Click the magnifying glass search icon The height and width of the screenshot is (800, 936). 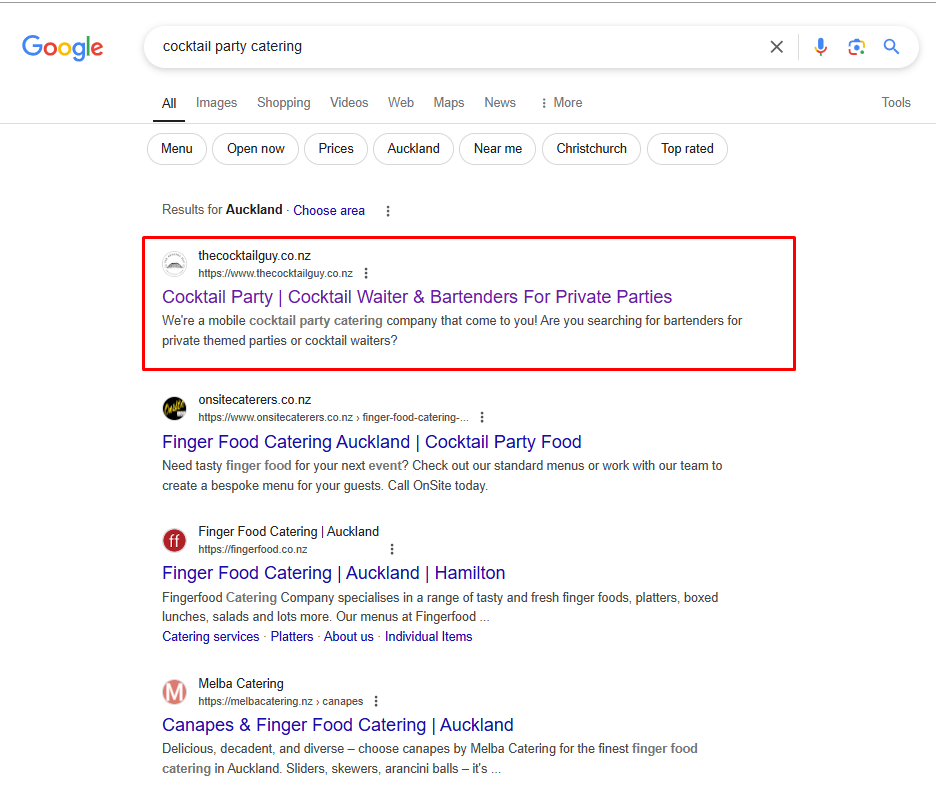click(x=891, y=47)
